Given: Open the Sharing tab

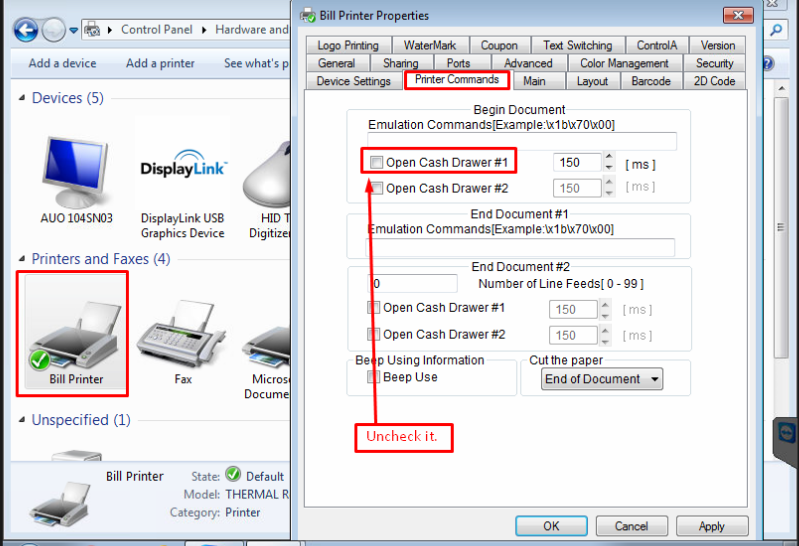Looking at the screenshot, I should coord(401,63).
